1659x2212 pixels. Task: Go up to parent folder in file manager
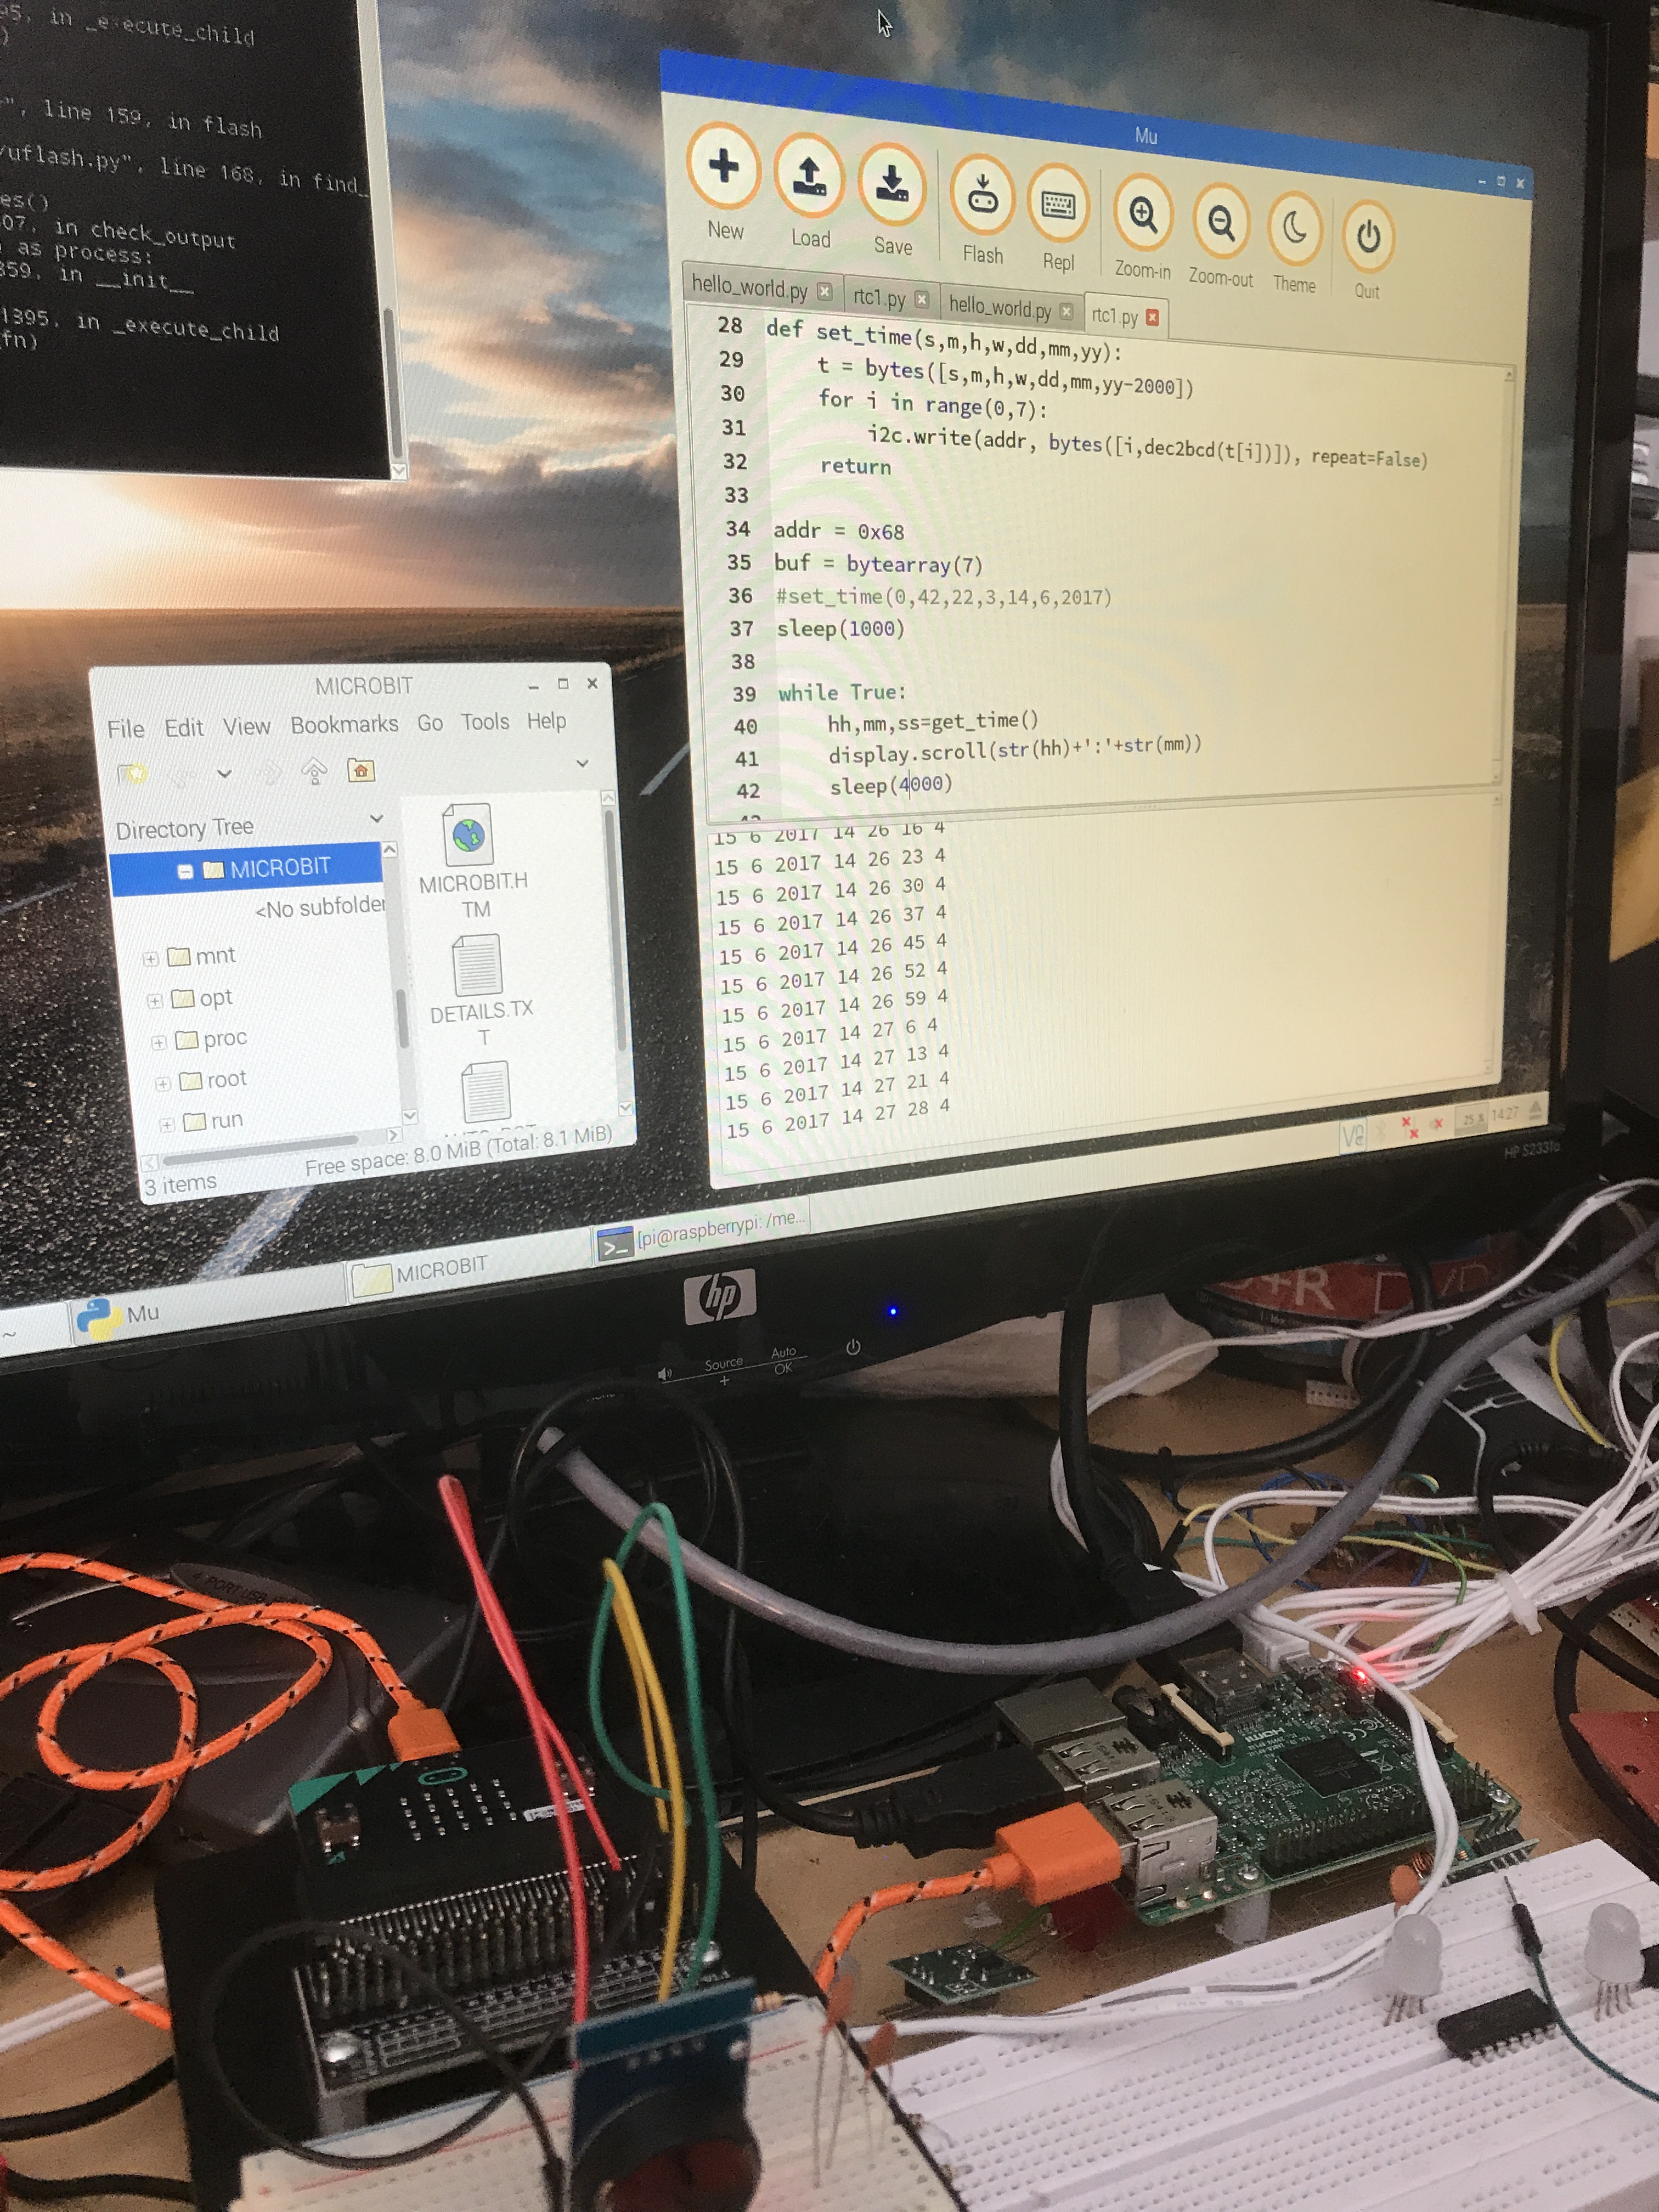[314, 771]
